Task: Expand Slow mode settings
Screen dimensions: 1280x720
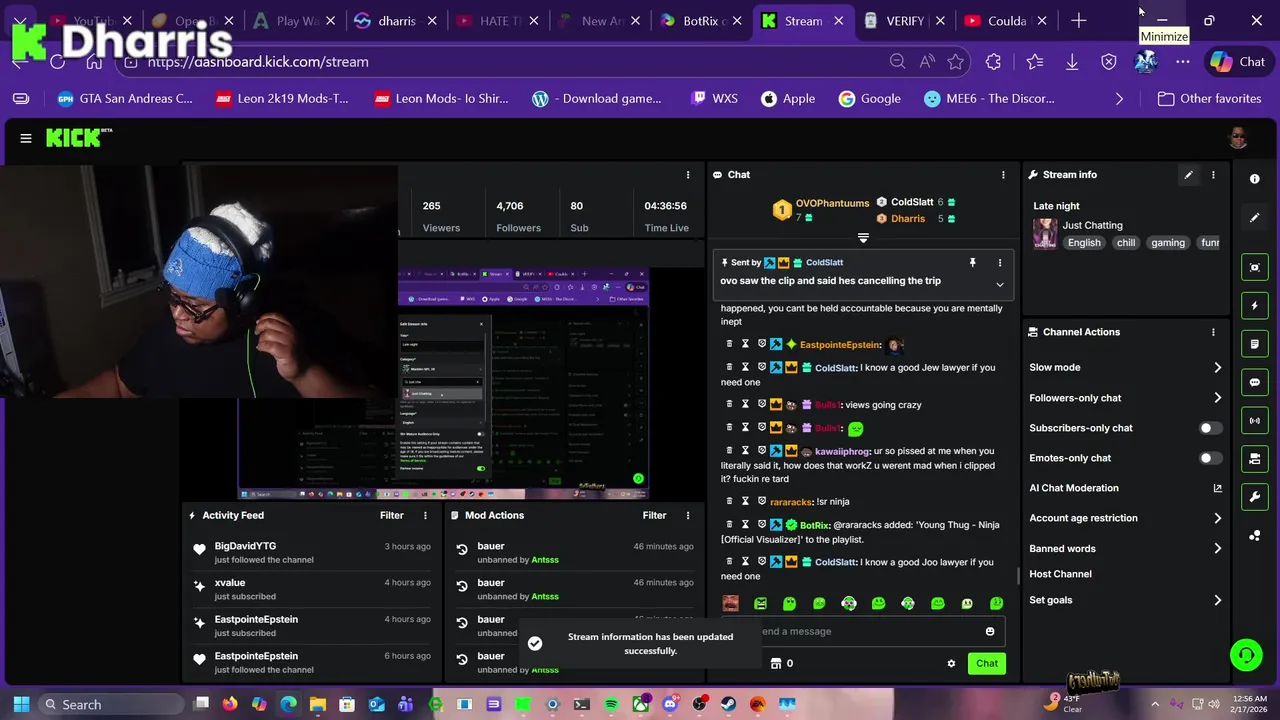Action: click(1217, 368)
